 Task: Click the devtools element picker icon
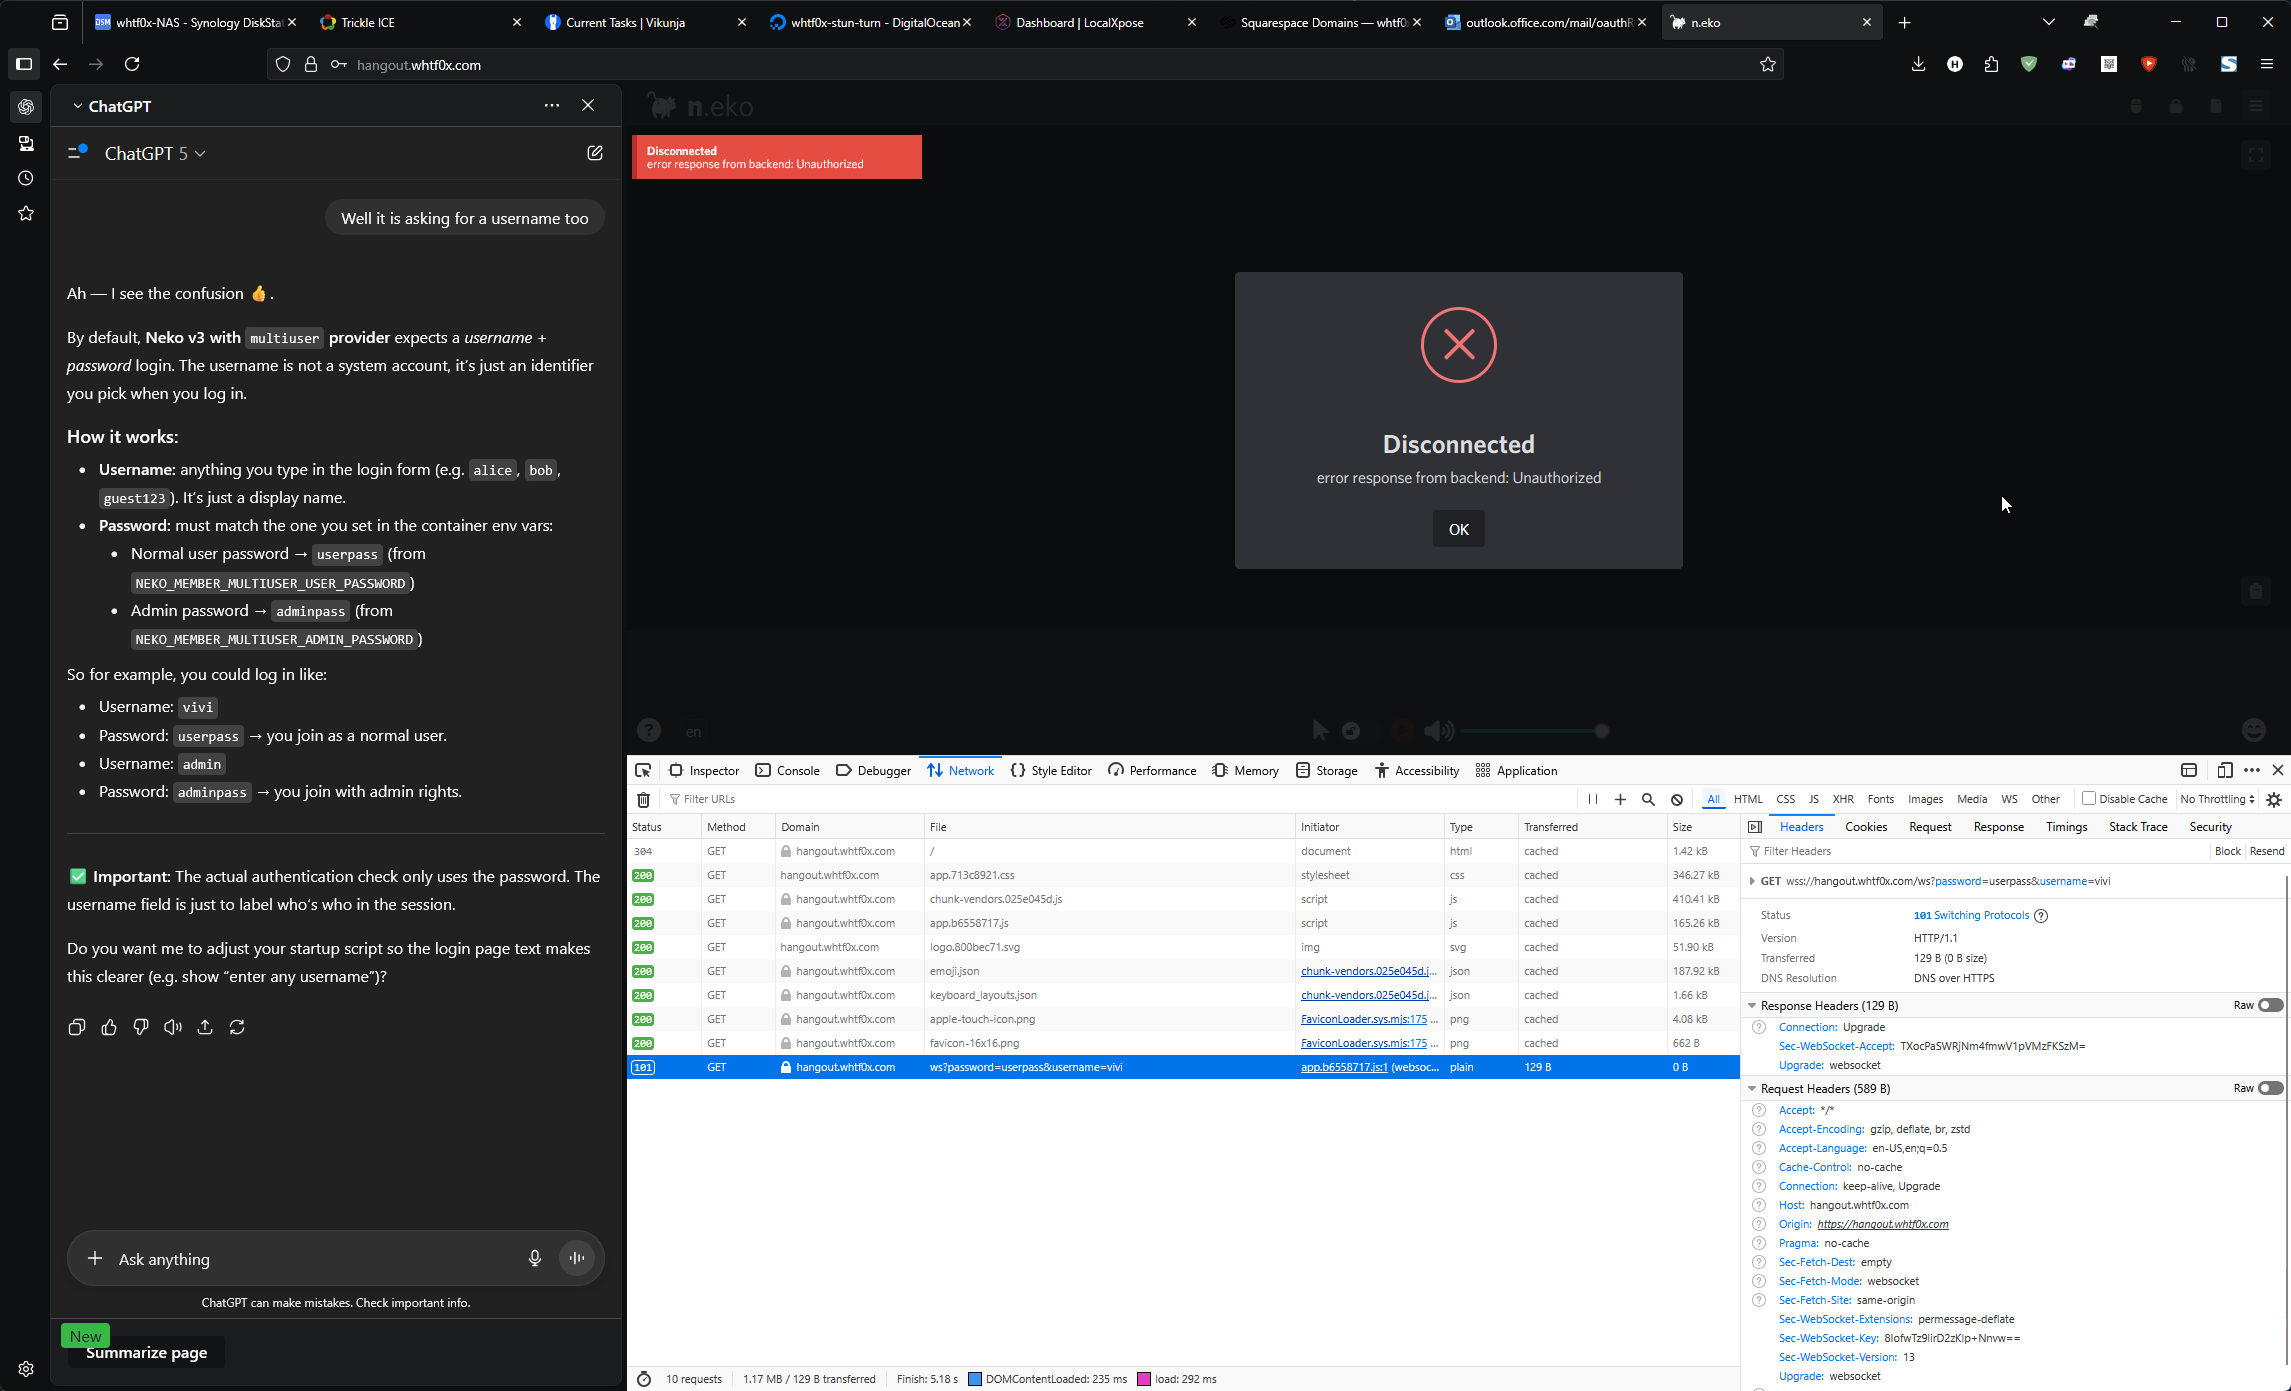click(643, 770)
